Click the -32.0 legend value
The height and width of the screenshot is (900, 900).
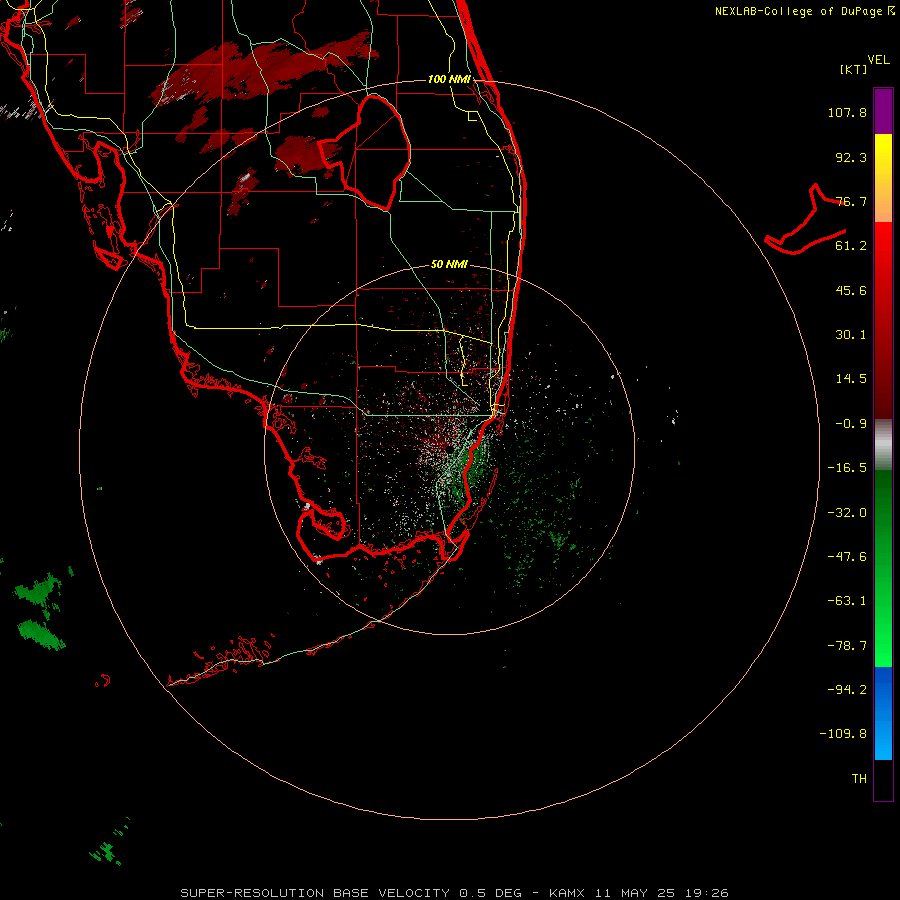click(847, 513)
